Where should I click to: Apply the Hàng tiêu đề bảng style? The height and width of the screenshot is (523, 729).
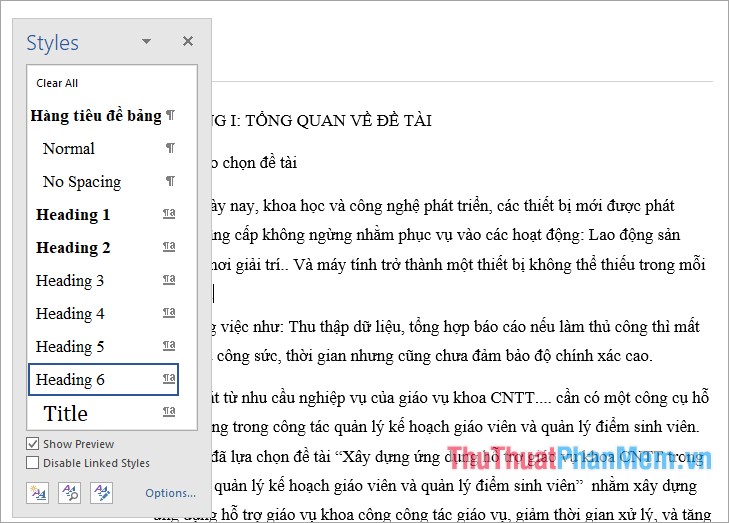pyautogui.click(x=103, y=115)
